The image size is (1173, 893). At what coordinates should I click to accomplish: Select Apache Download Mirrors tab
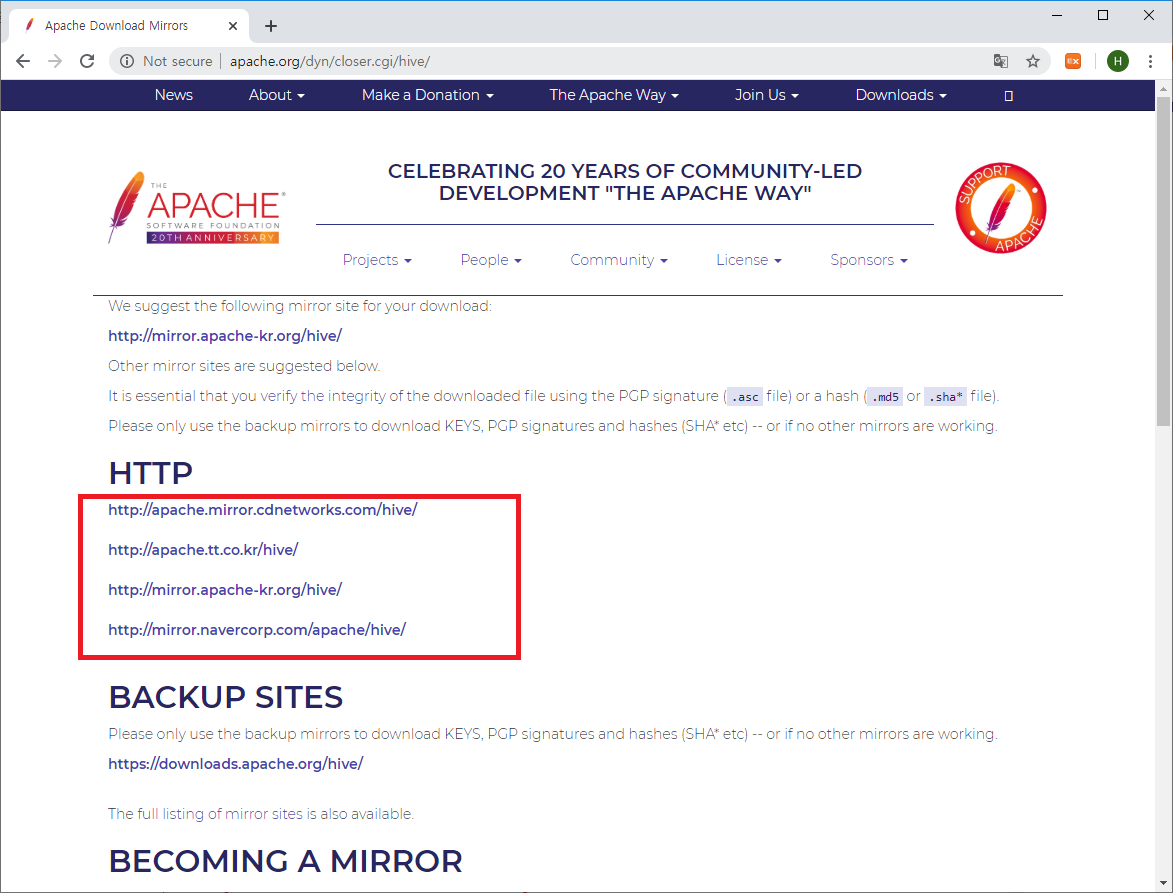coord(128,25)
